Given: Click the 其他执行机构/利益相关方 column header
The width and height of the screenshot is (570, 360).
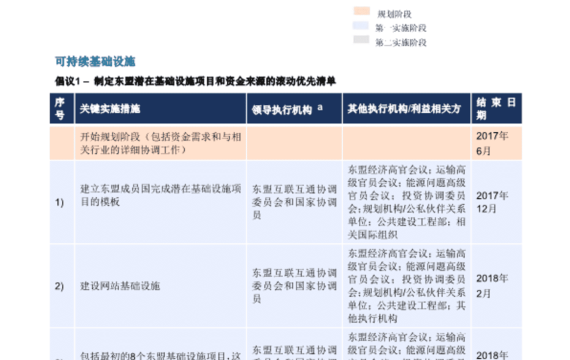Looking at the screenshot, I should tap(406, 108).
